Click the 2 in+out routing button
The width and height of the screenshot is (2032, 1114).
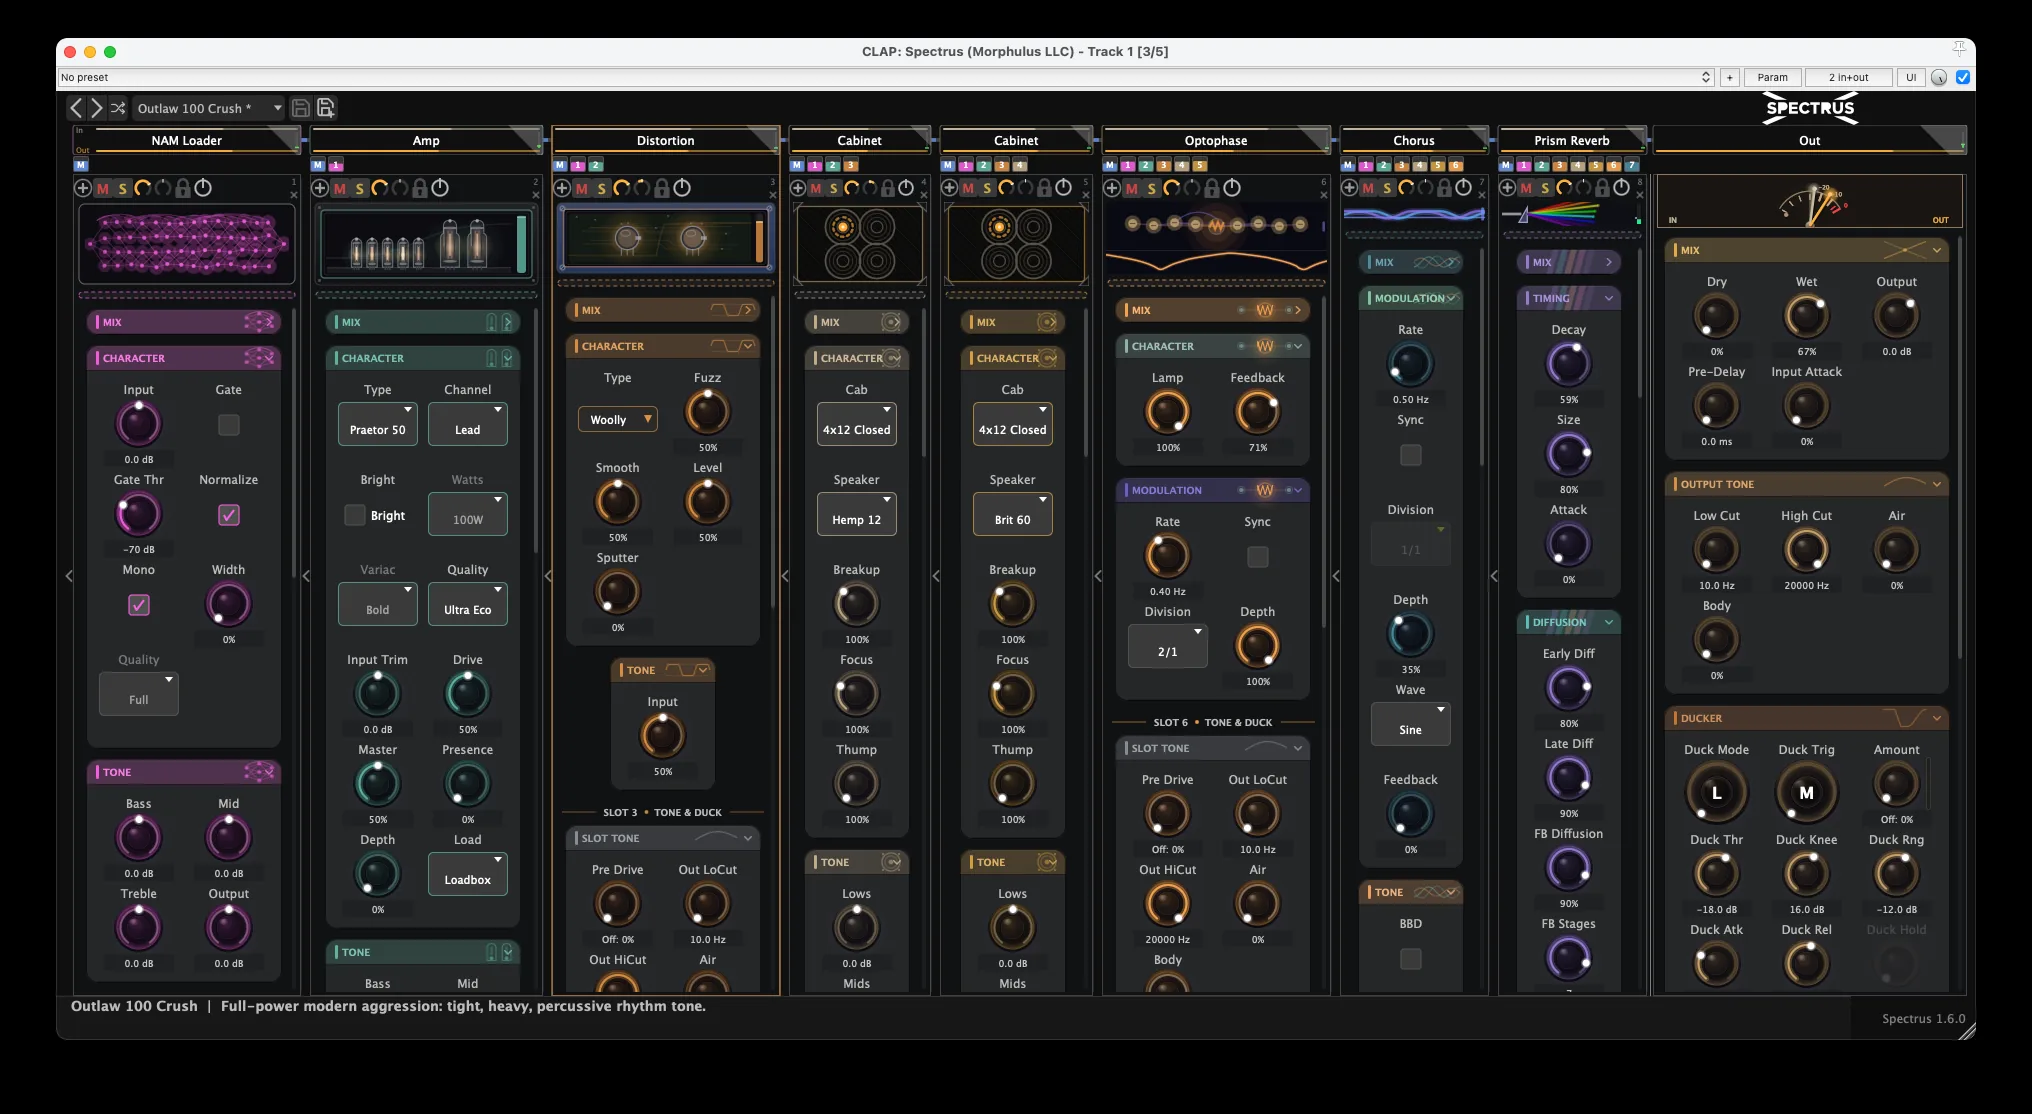pyautogui.click(x=1849, y=77)
